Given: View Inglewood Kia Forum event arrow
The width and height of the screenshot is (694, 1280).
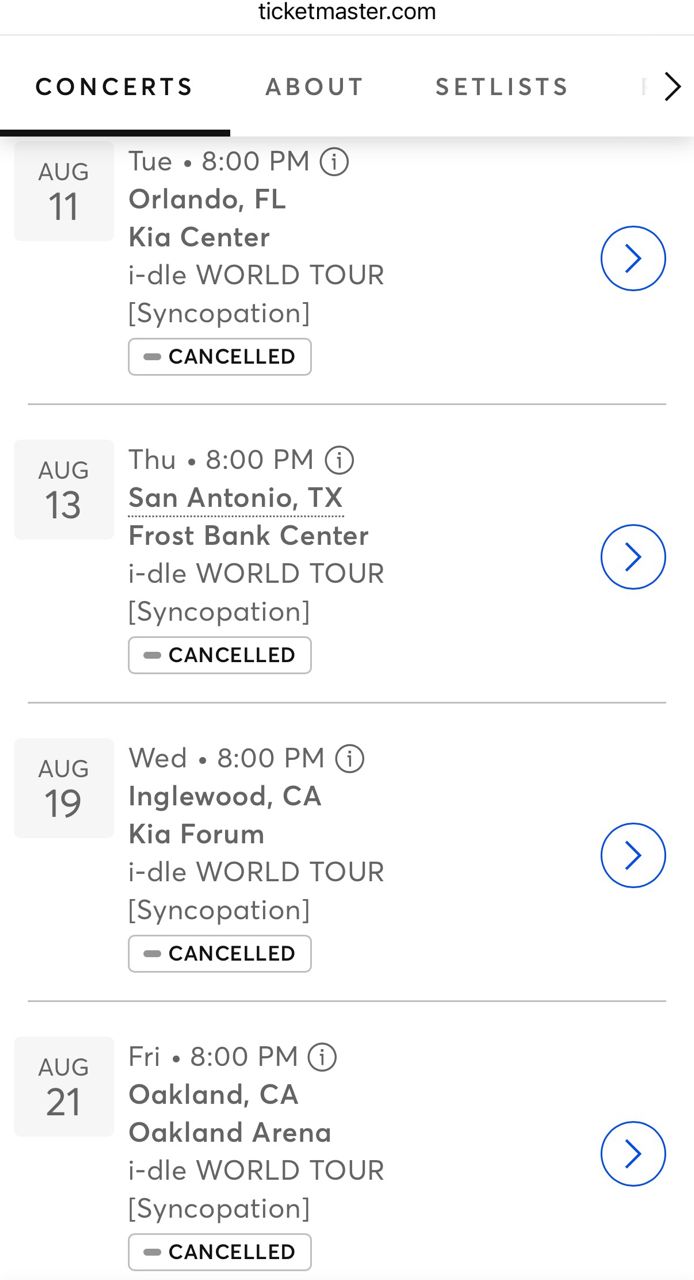Looking at the screenshot, I should (632, 855).
